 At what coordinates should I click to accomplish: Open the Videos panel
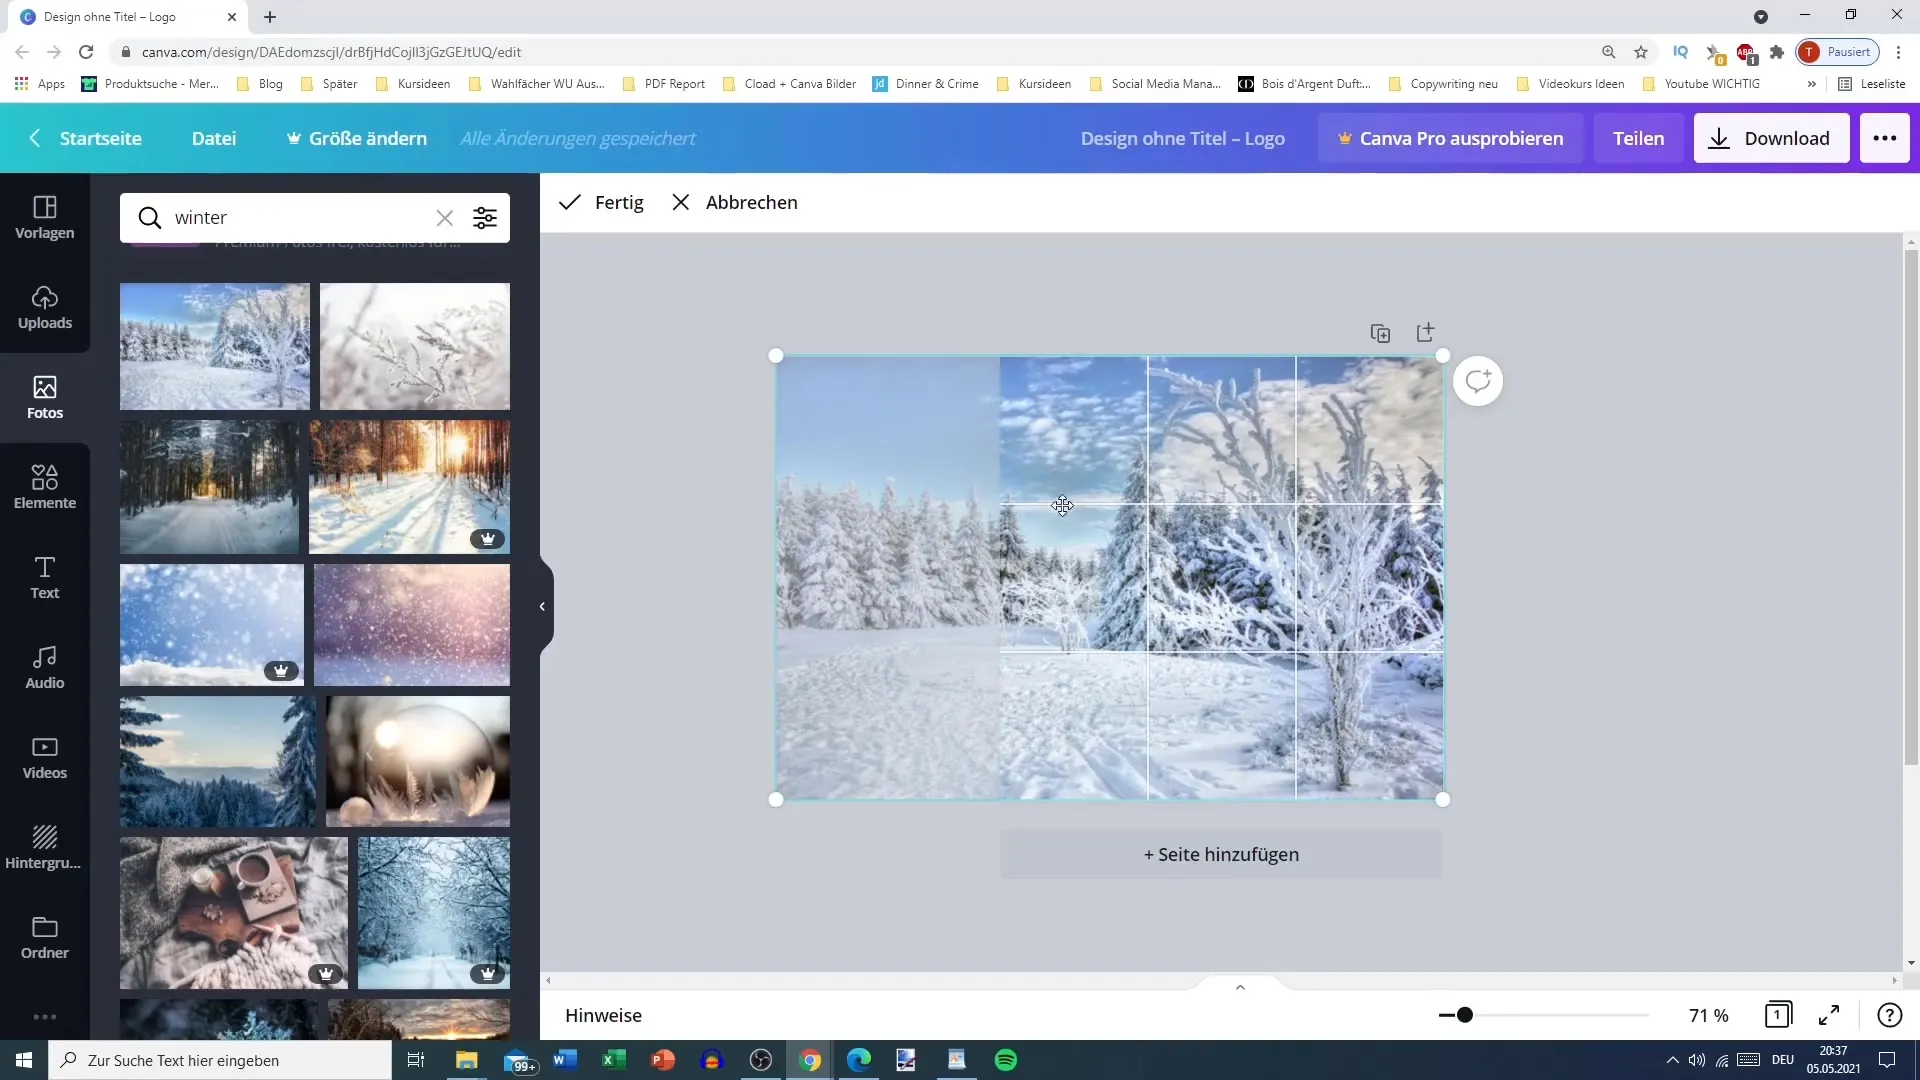point(45,758)
